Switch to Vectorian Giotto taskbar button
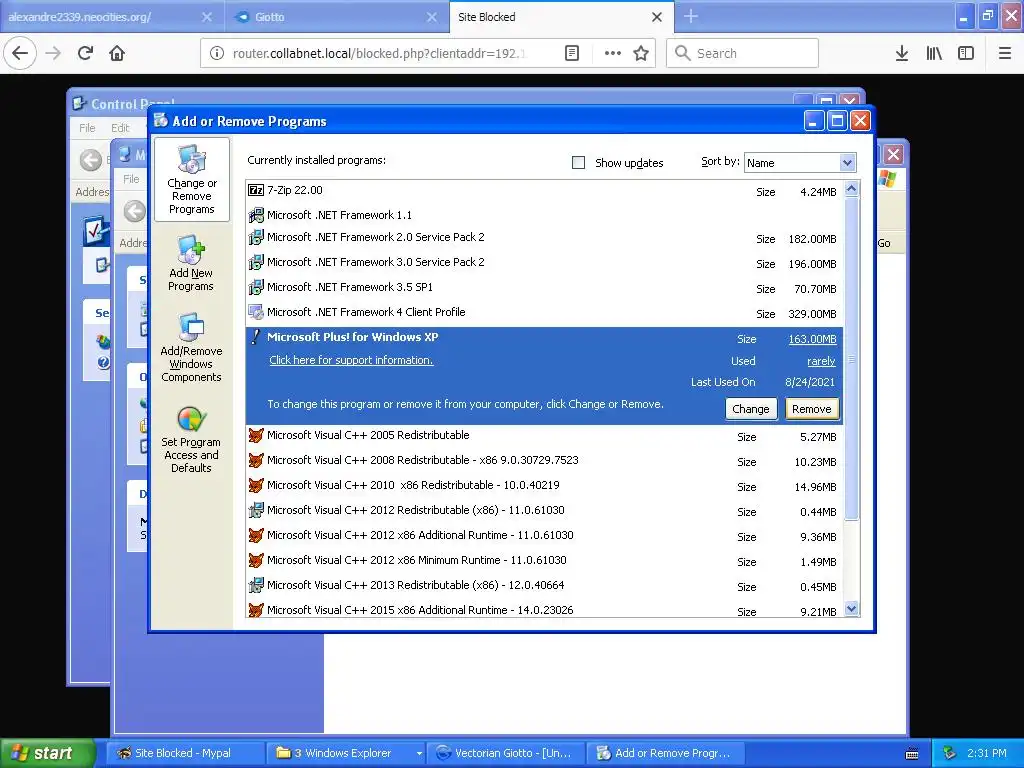 point(505,753)
